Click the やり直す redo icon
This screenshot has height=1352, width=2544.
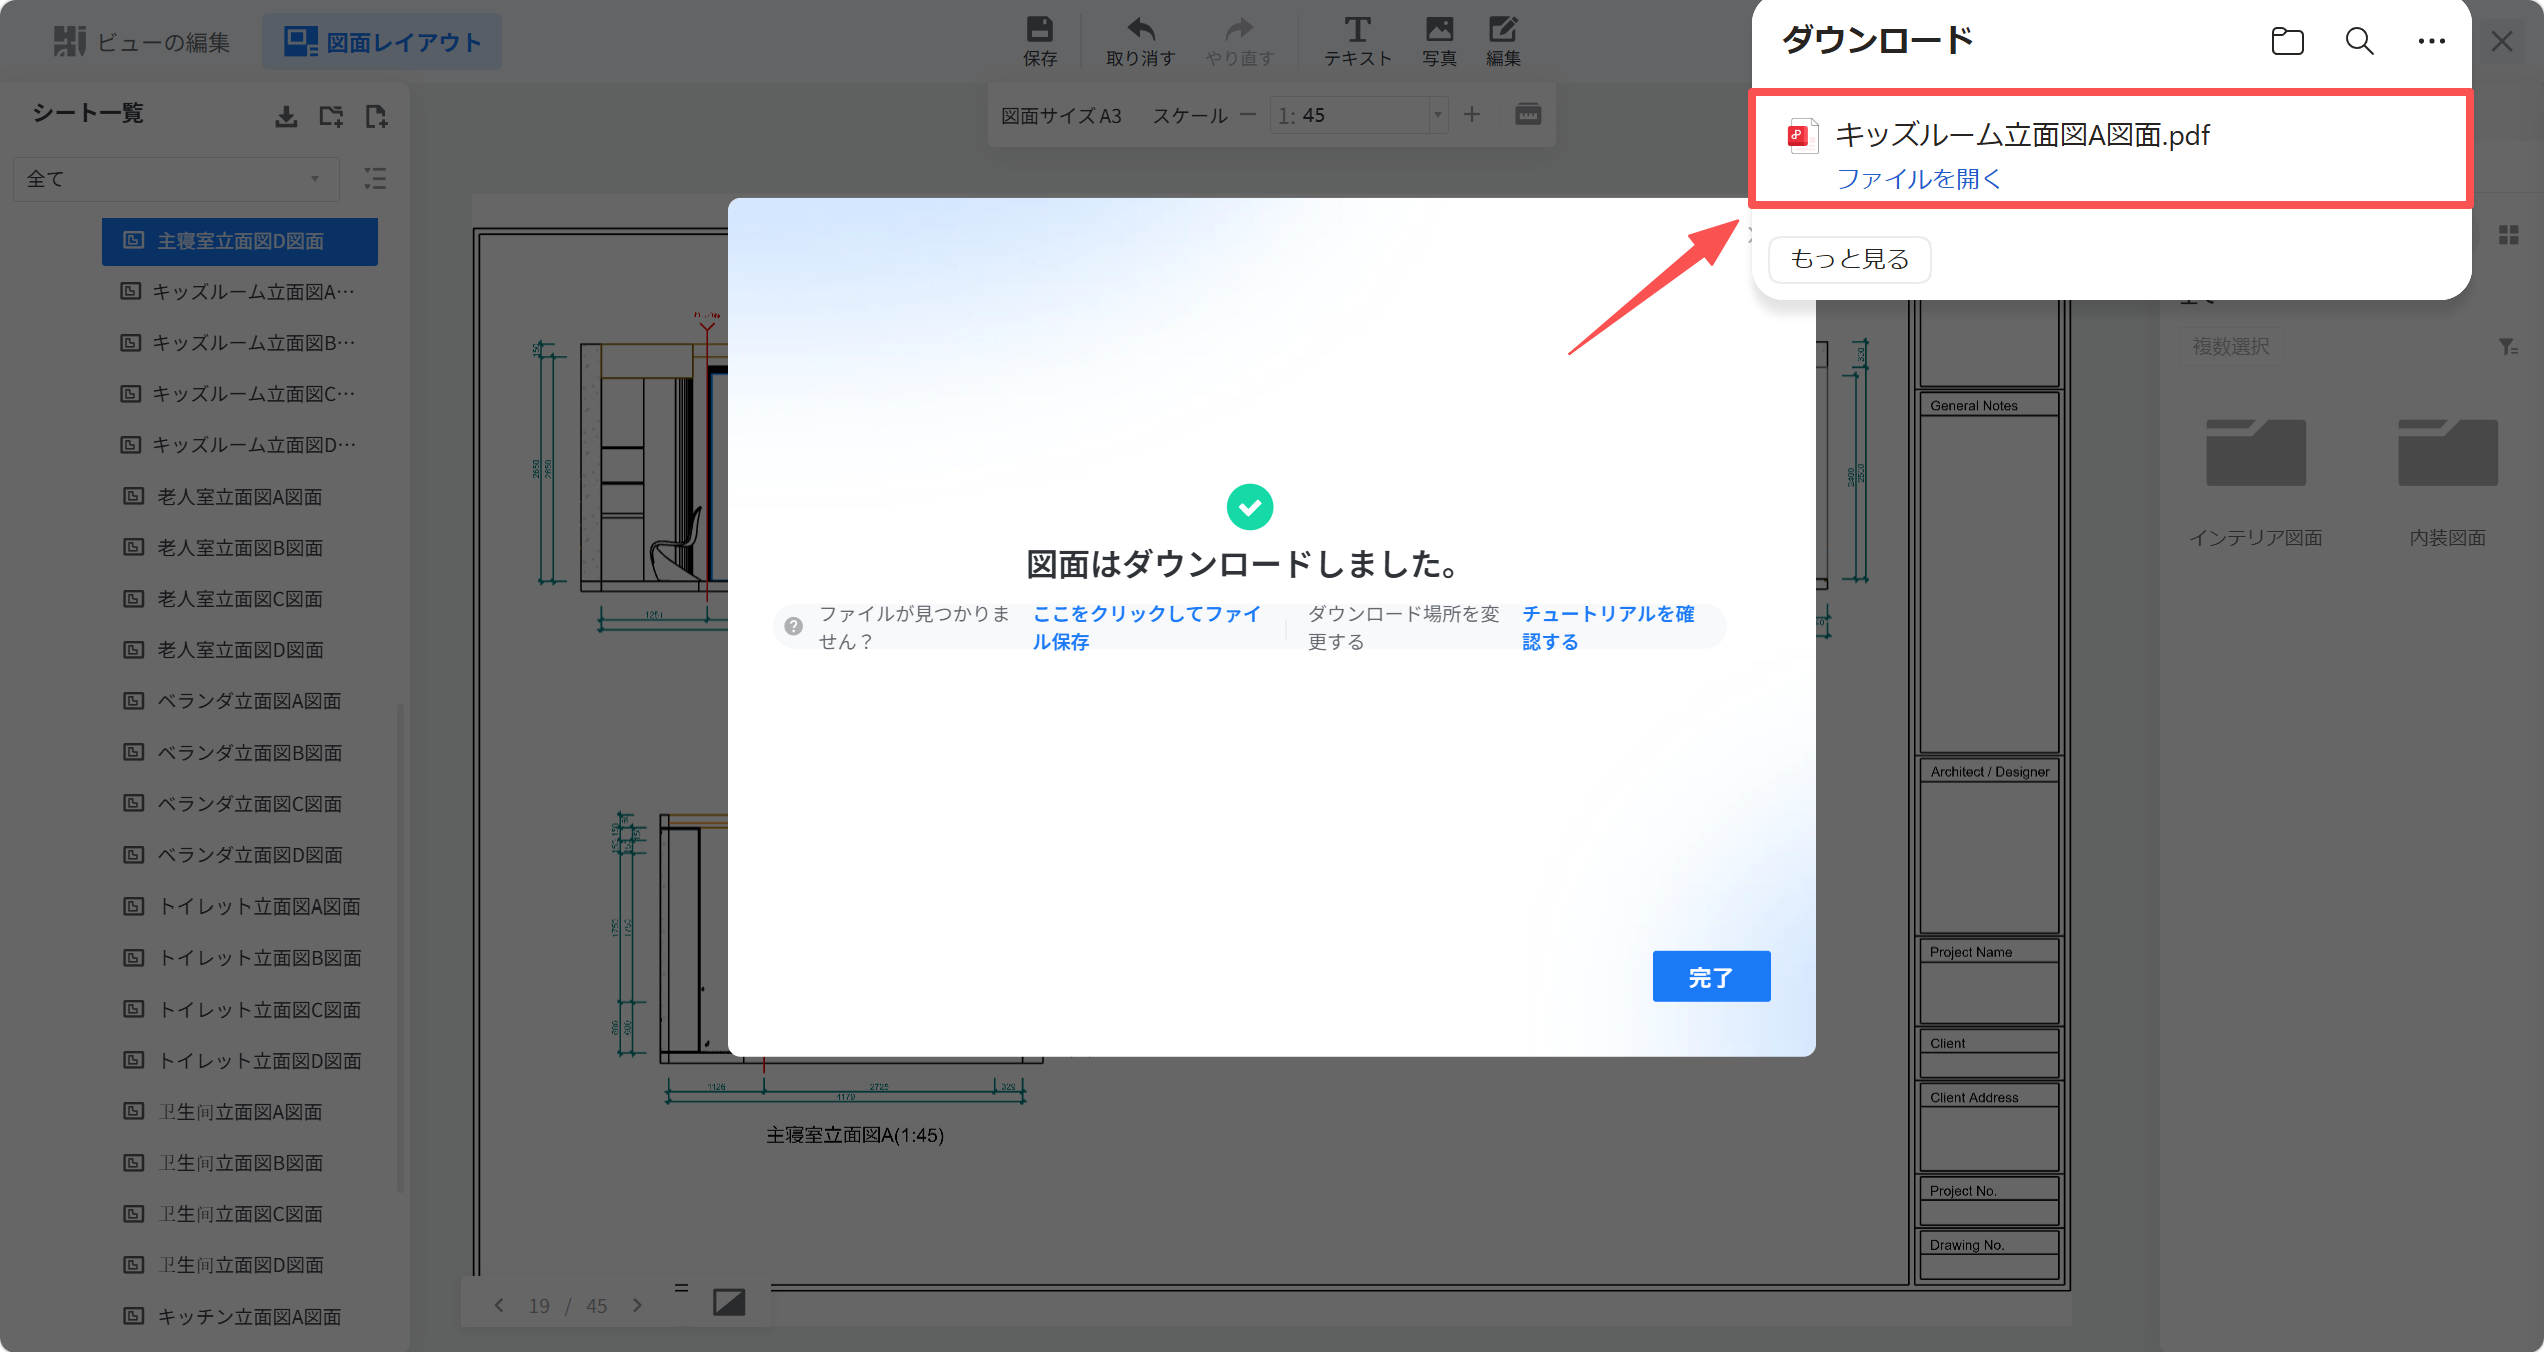coord(1239,41)
